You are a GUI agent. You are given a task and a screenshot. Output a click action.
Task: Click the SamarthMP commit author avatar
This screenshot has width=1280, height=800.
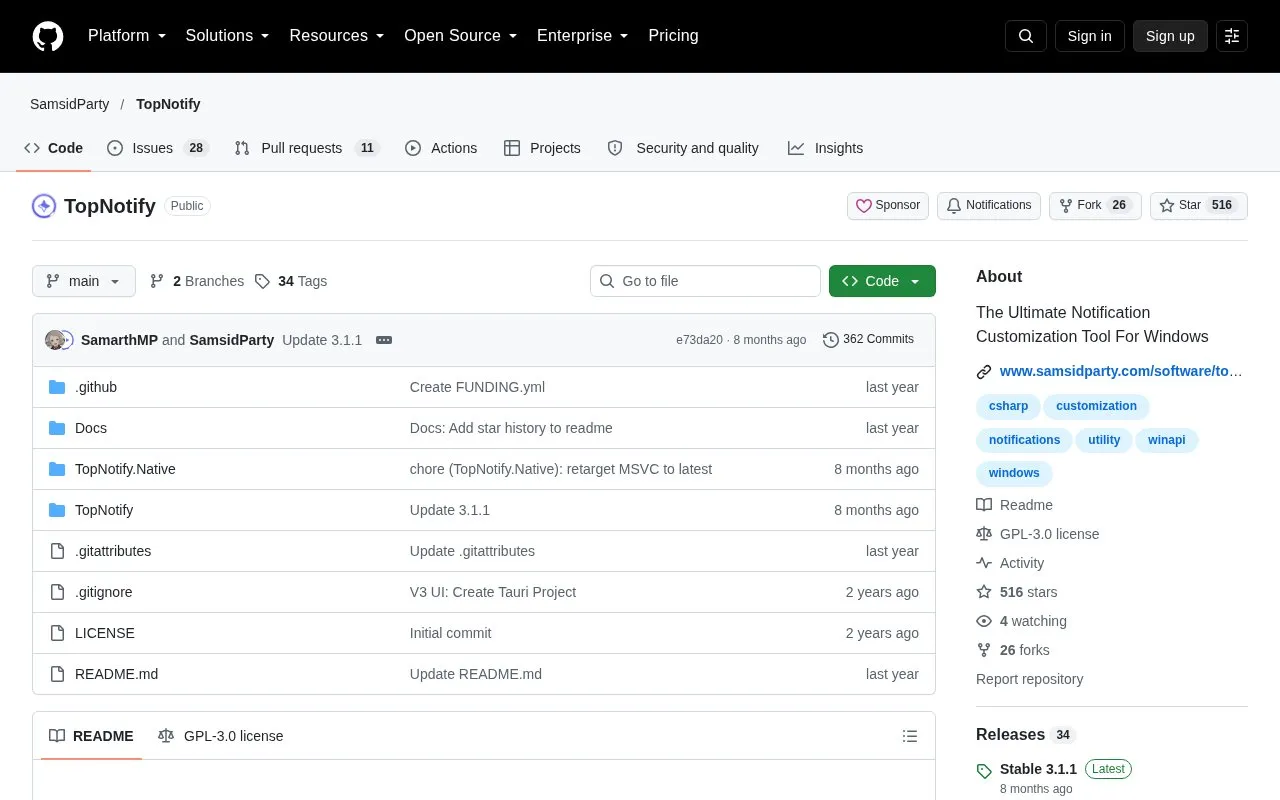click(54, 340)
